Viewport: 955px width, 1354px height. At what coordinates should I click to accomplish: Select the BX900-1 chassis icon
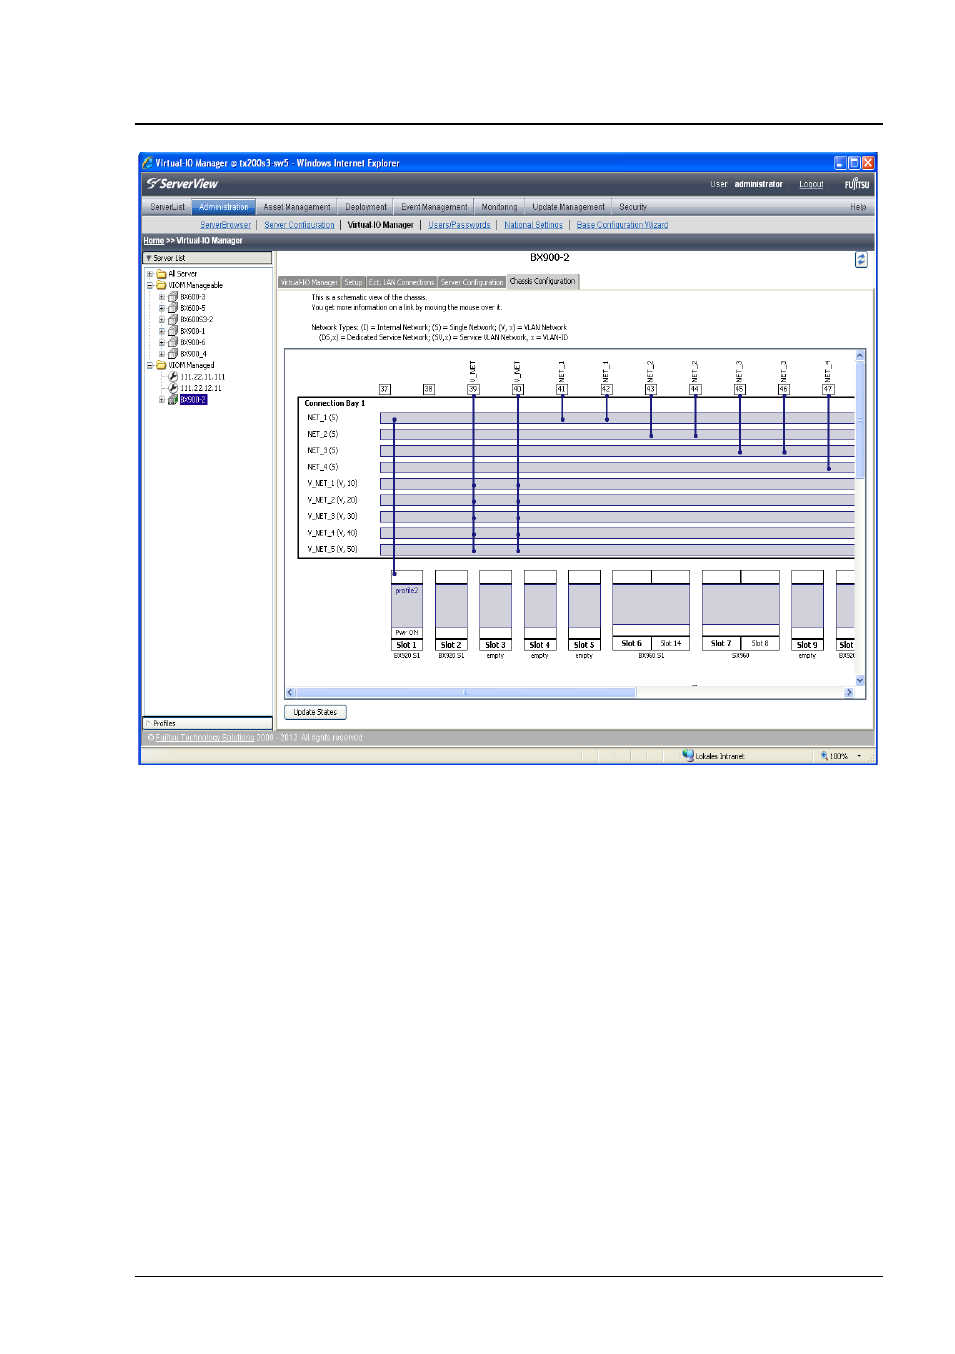tap(173, 331)
